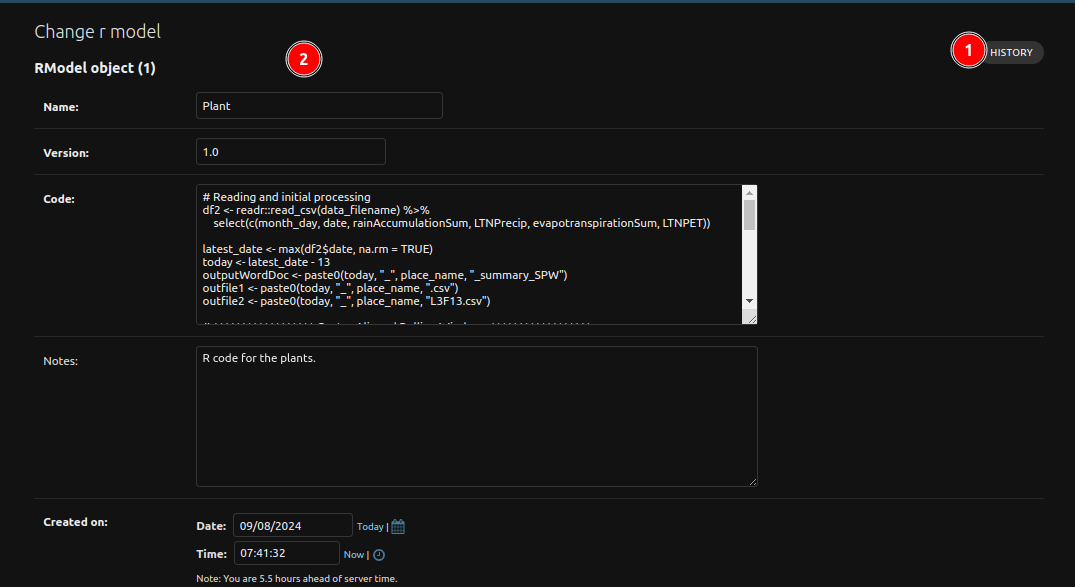Click the Code box scroll-up arrow
This screenshot has width=1075, height=587.
(749, 192)
